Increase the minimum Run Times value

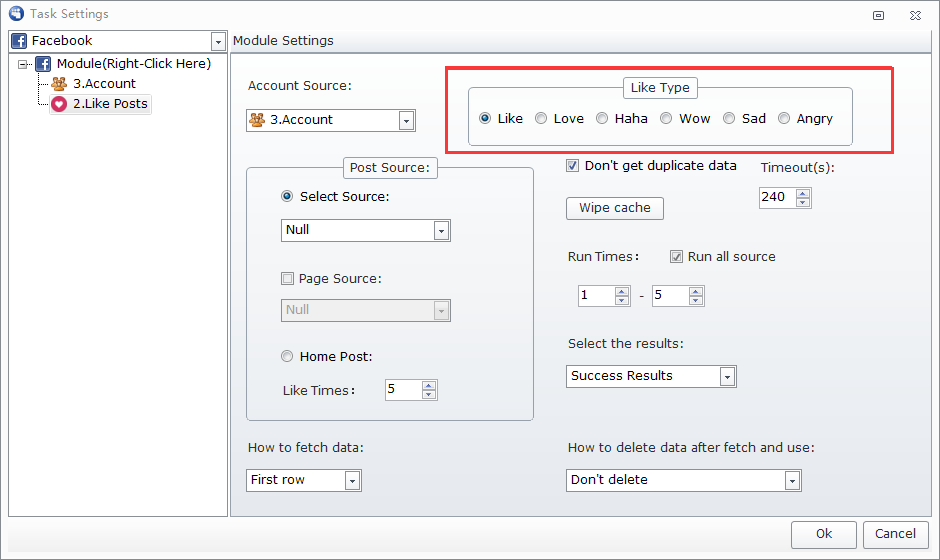tap(622, 291)
